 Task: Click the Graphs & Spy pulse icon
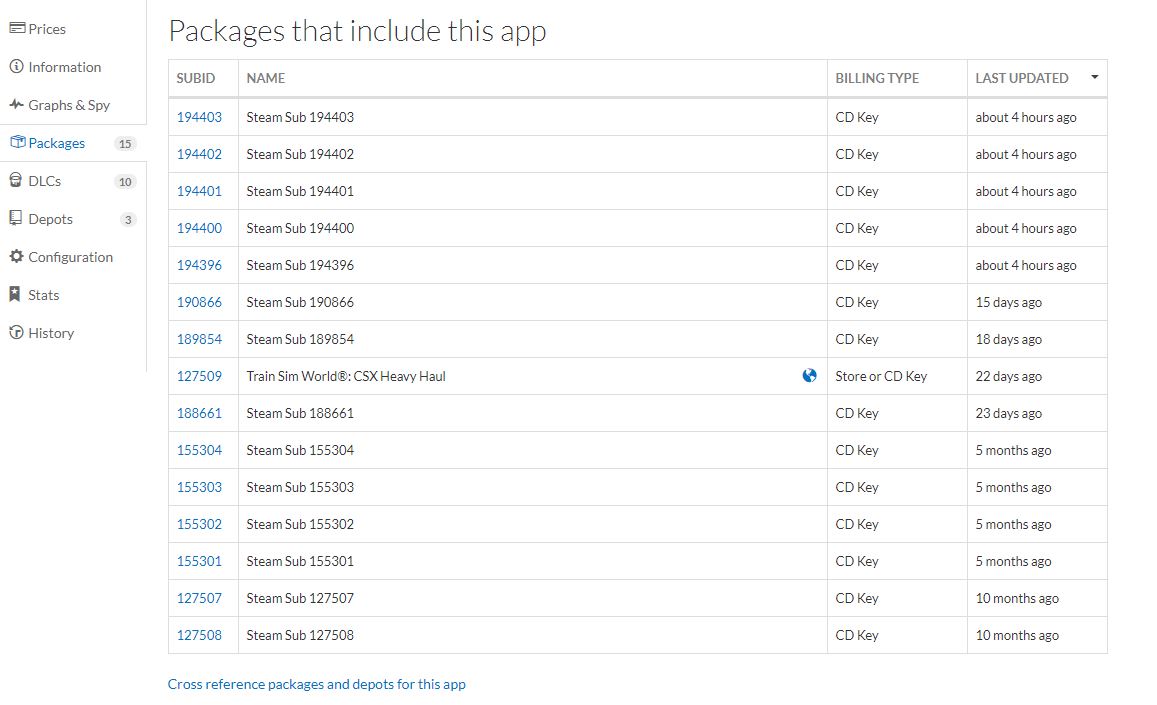[x=17, y=105]
